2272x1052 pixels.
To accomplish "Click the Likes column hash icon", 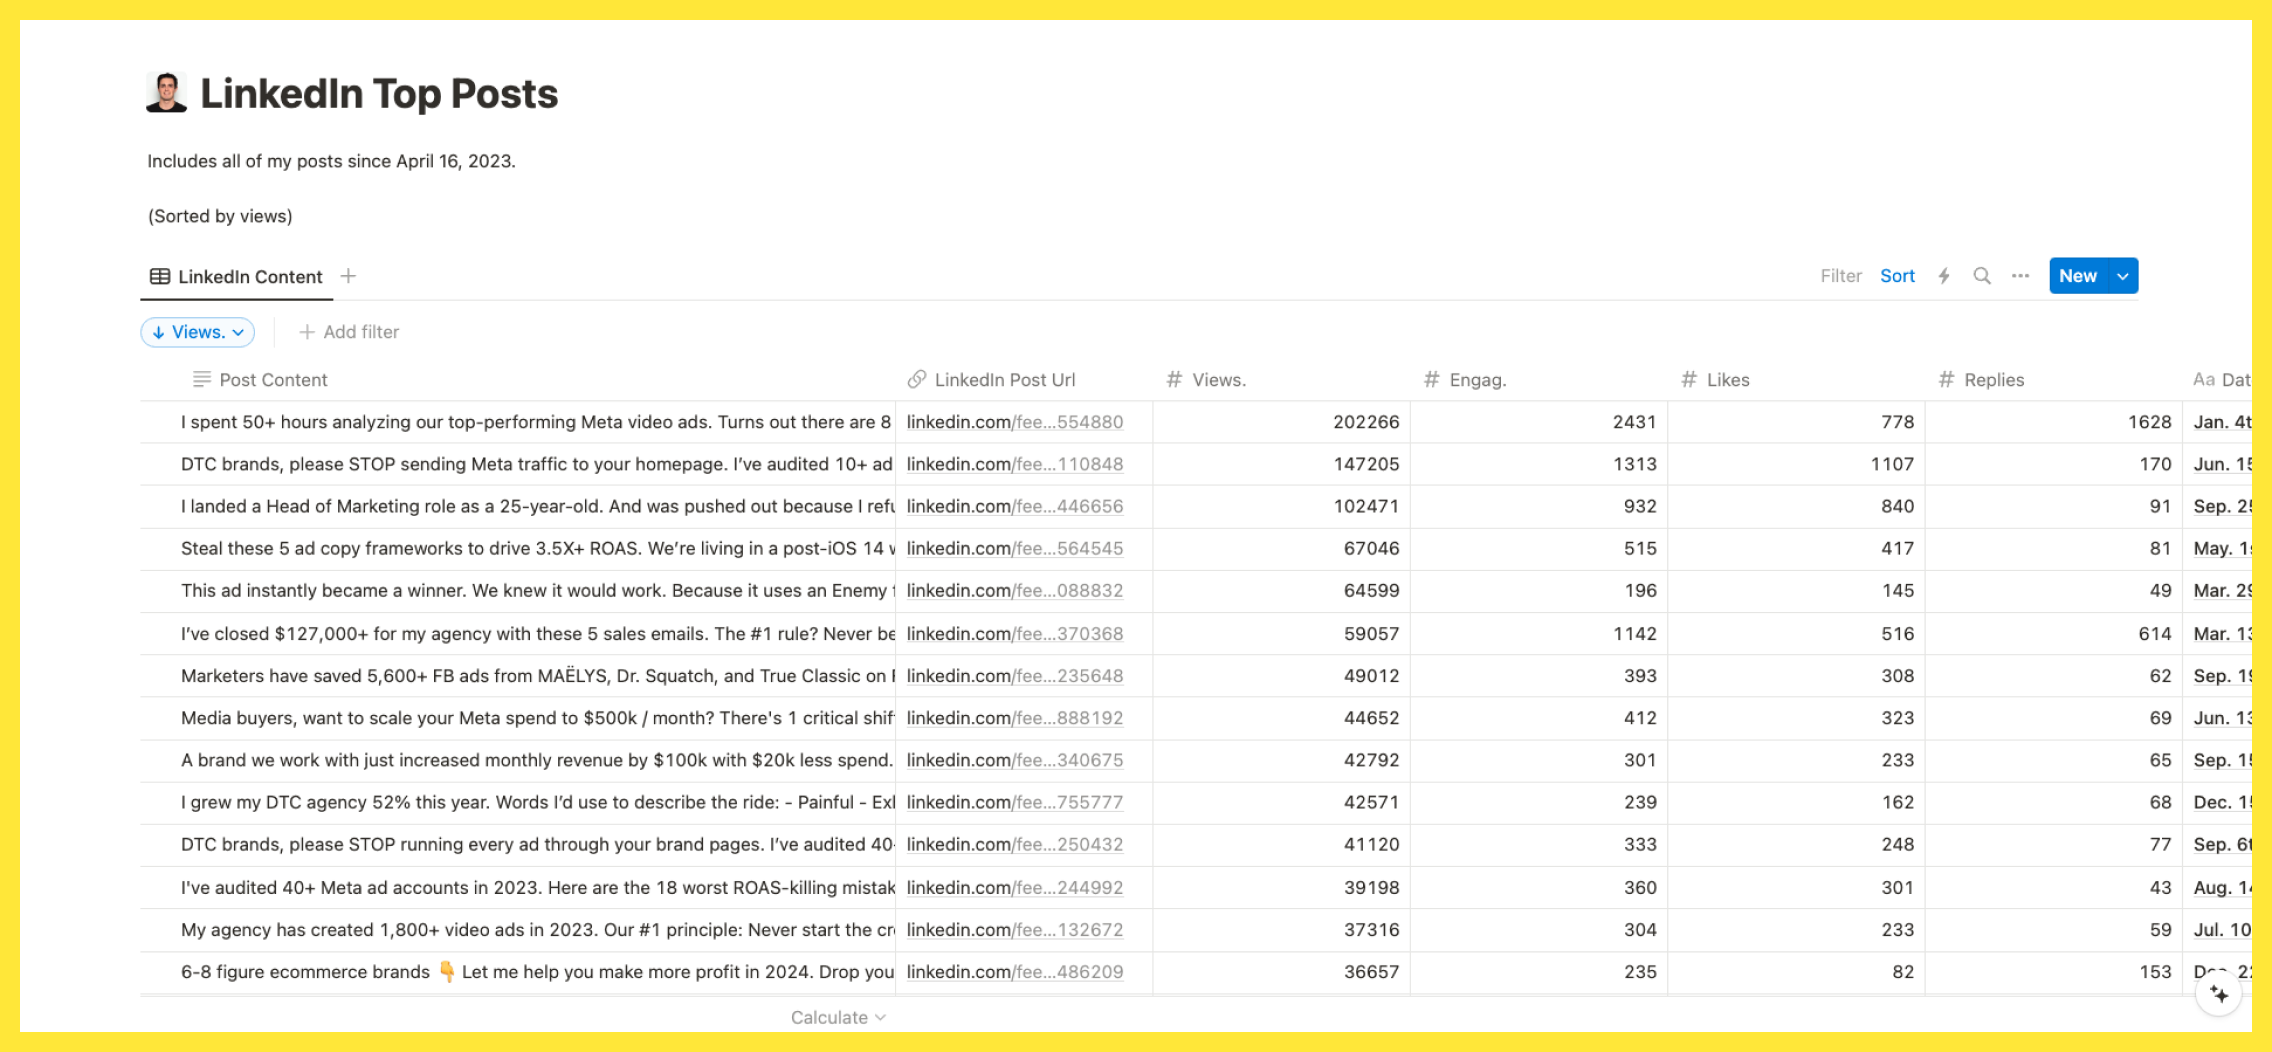I will click(1689, 380).
